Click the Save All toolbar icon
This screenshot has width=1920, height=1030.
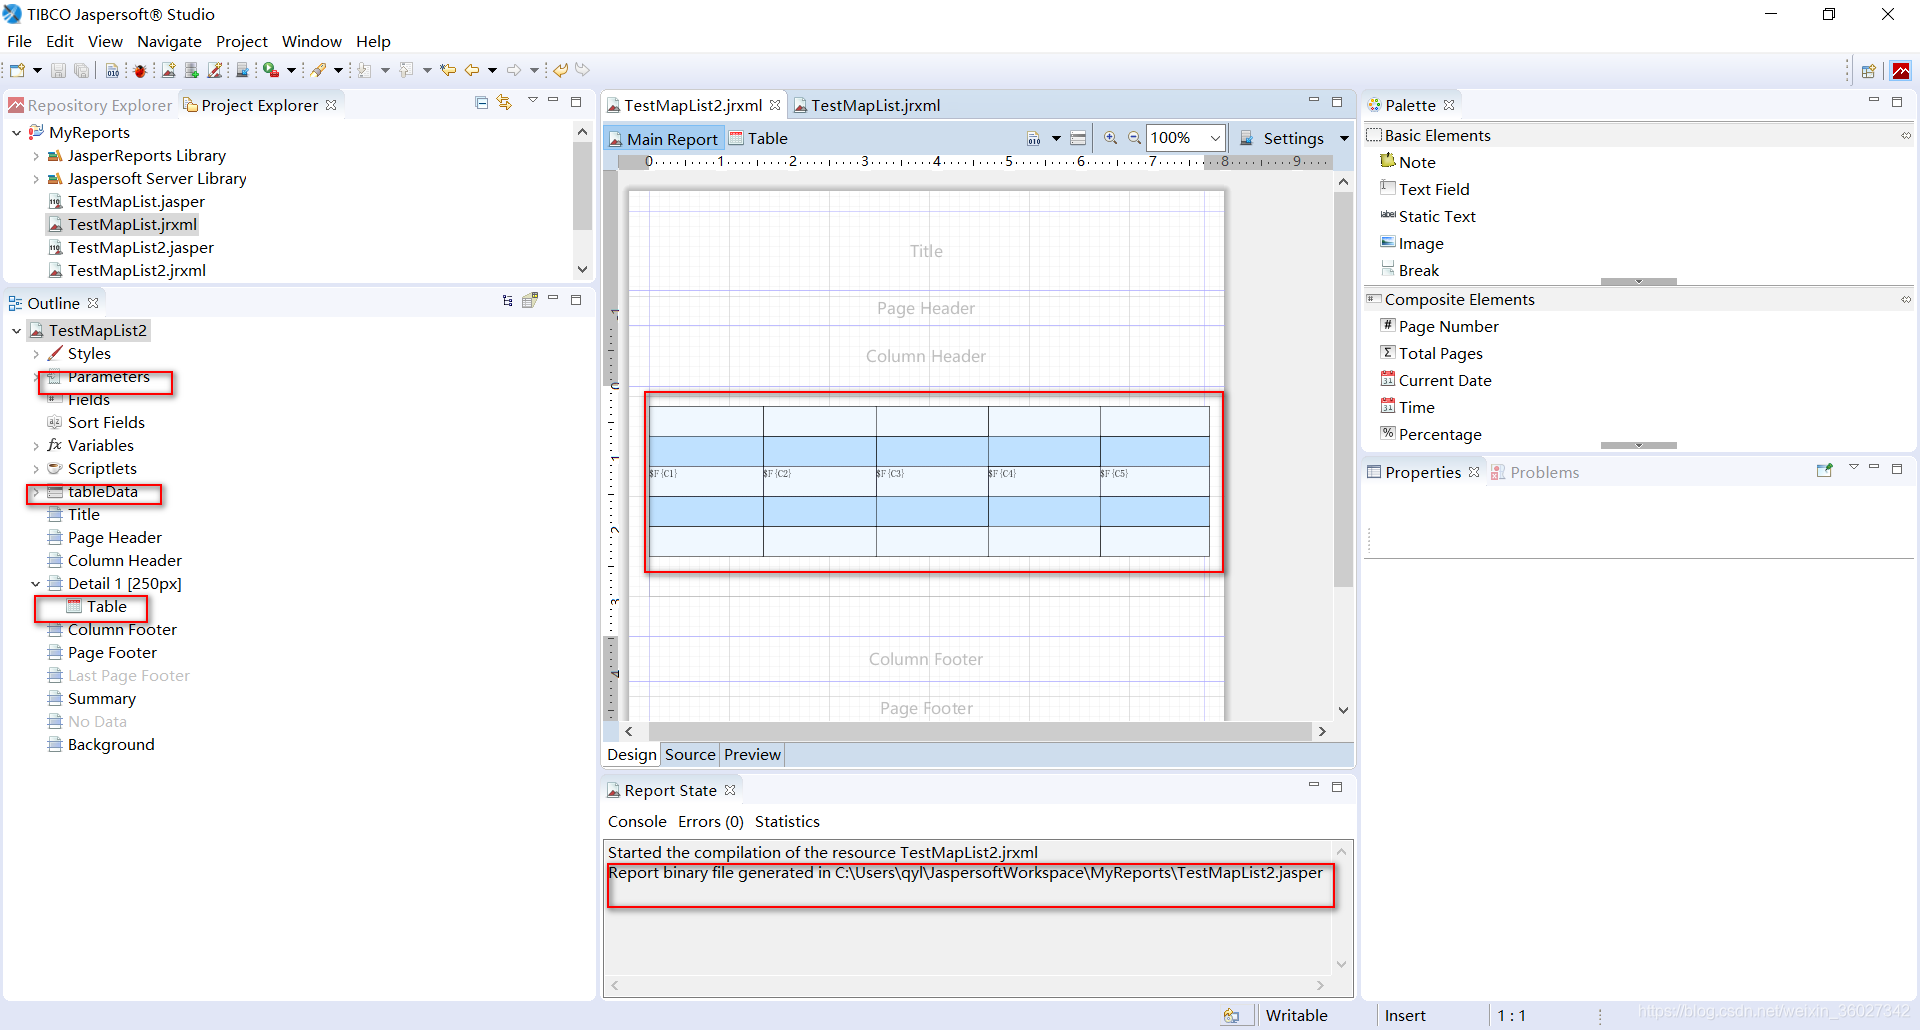pyautogui.click(x=81, y=70)
